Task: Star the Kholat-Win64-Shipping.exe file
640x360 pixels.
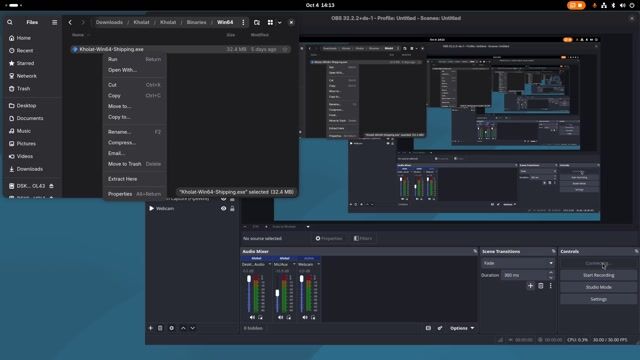Action: click(285, 49)
